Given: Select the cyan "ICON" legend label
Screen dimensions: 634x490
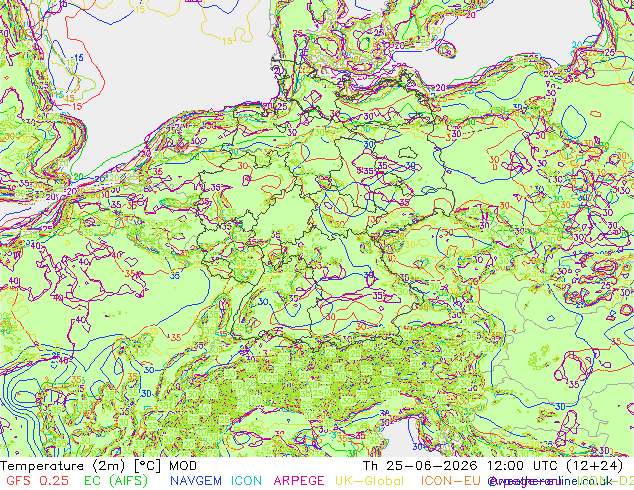Looking at the screenshot, I should point(246,481).
